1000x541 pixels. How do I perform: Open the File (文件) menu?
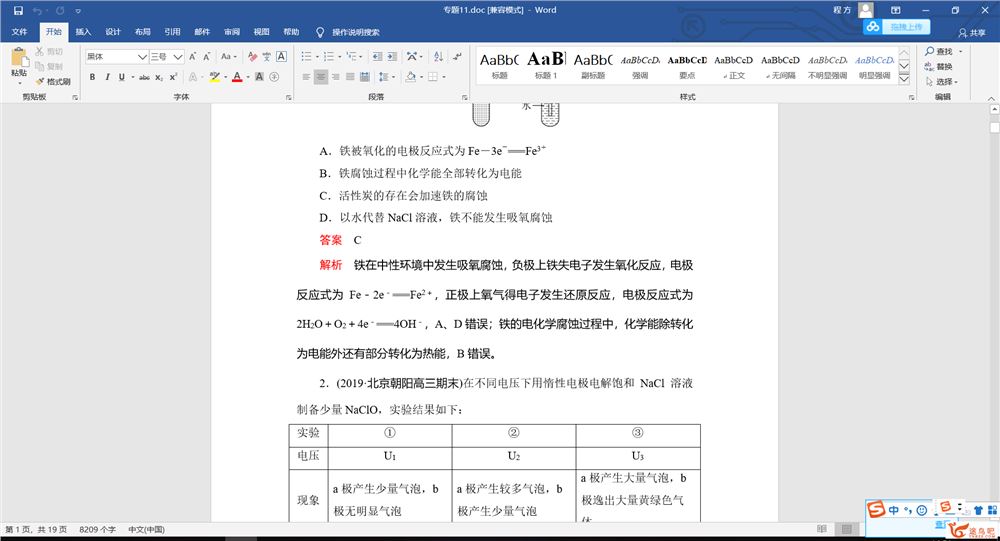click(x=19, y=31)
